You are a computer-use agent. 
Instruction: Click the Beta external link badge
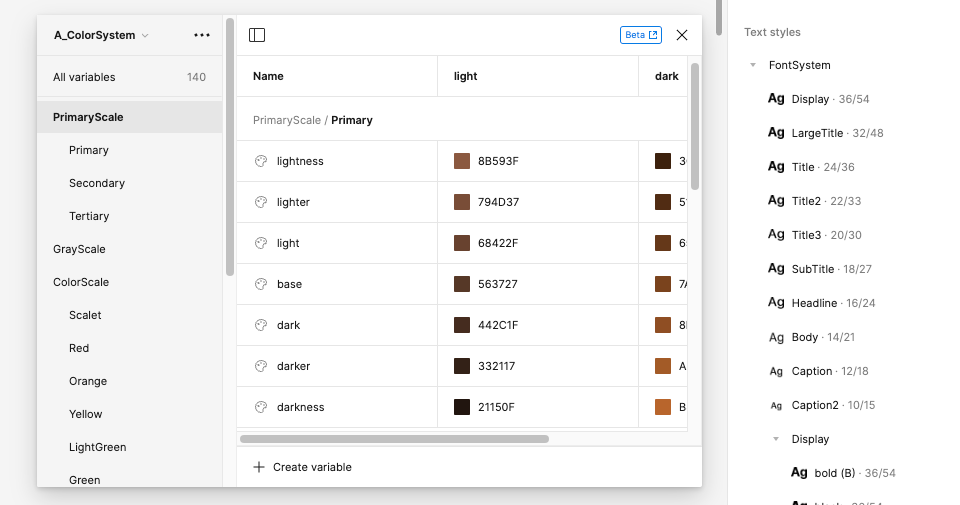point(641,35)
